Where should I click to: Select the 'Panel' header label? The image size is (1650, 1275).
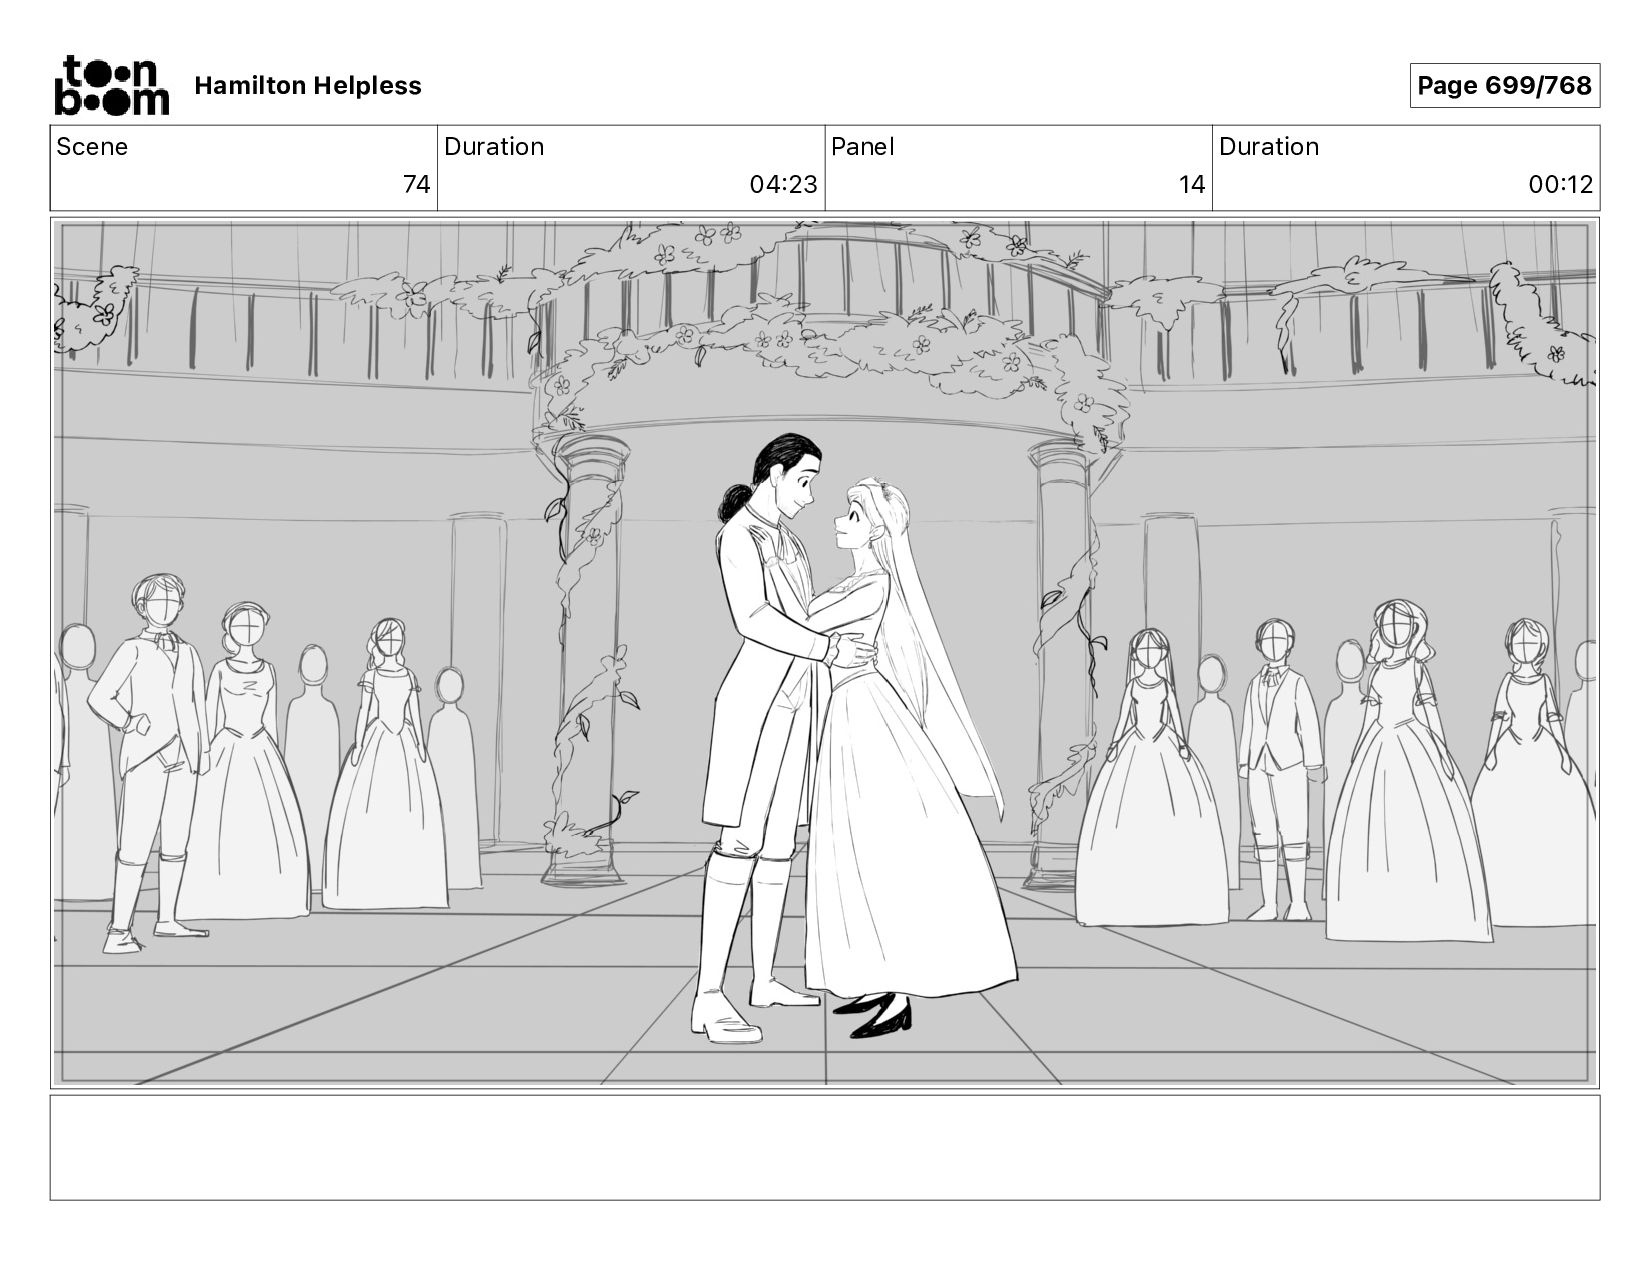pyautogui.click(x=862, y=147)
